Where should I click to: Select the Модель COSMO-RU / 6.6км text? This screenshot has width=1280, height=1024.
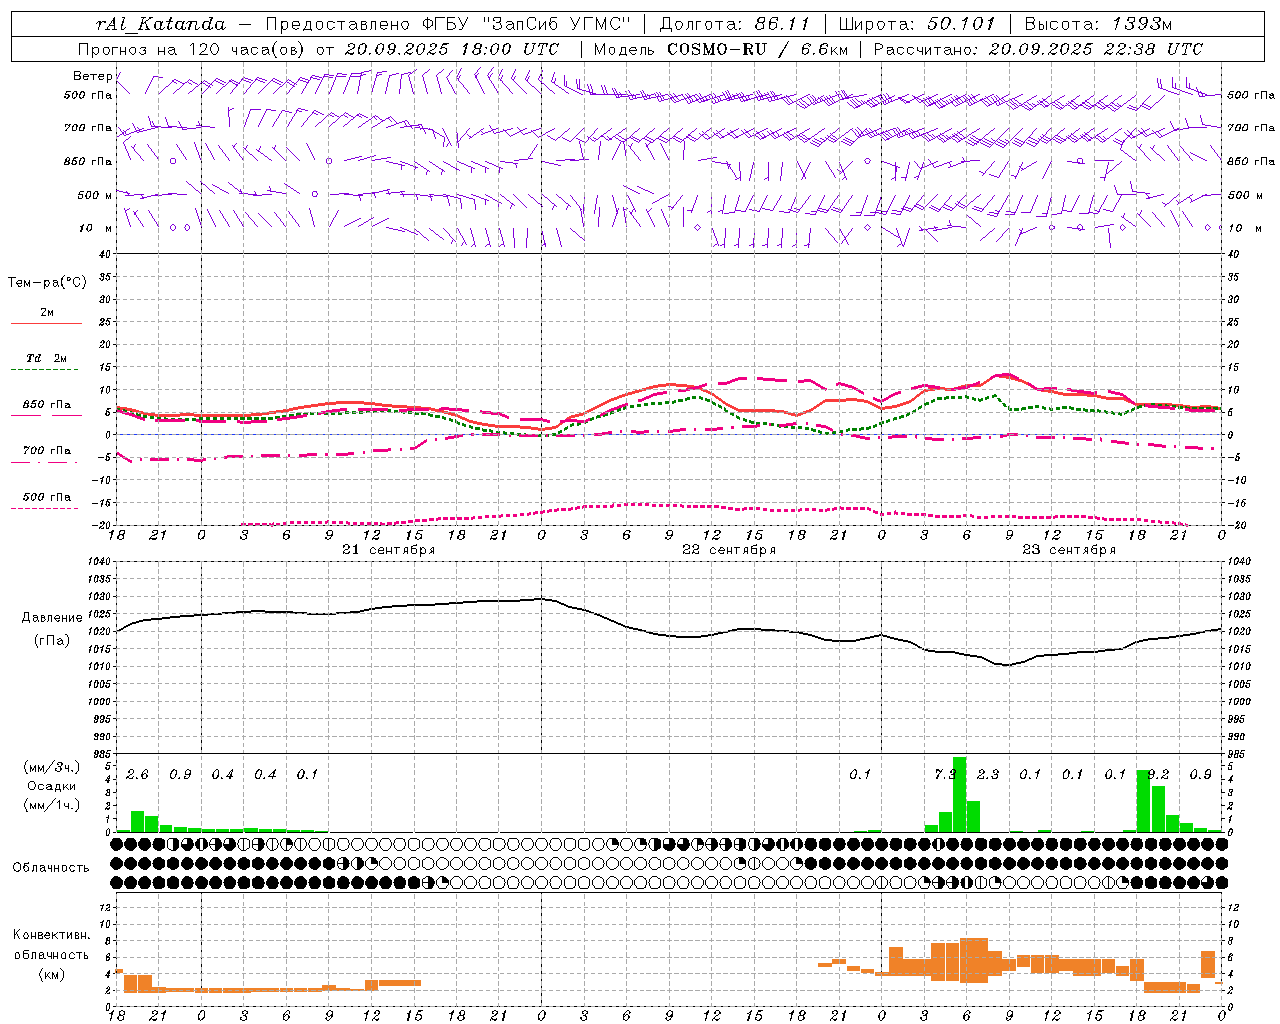pyautogui.click(x=721, y=49)
